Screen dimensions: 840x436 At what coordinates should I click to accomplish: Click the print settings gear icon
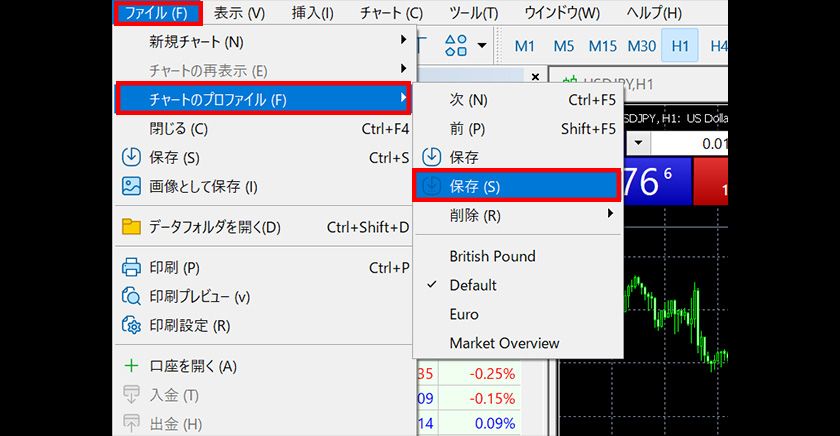point(131,325)
